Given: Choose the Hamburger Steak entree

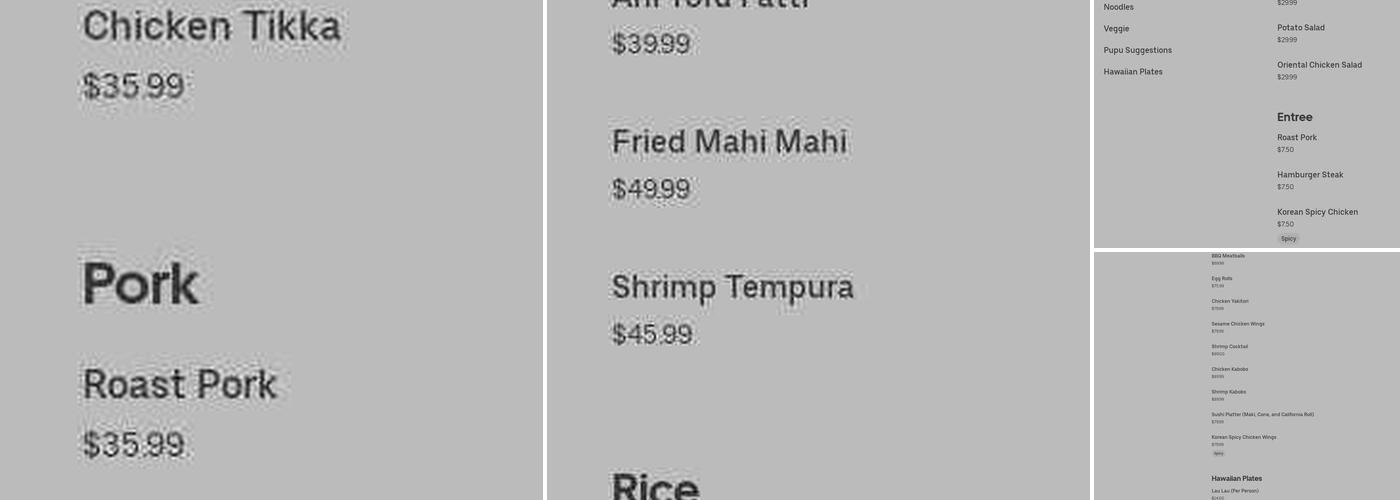Looking at the screenshot, I should pos(1309,175).
